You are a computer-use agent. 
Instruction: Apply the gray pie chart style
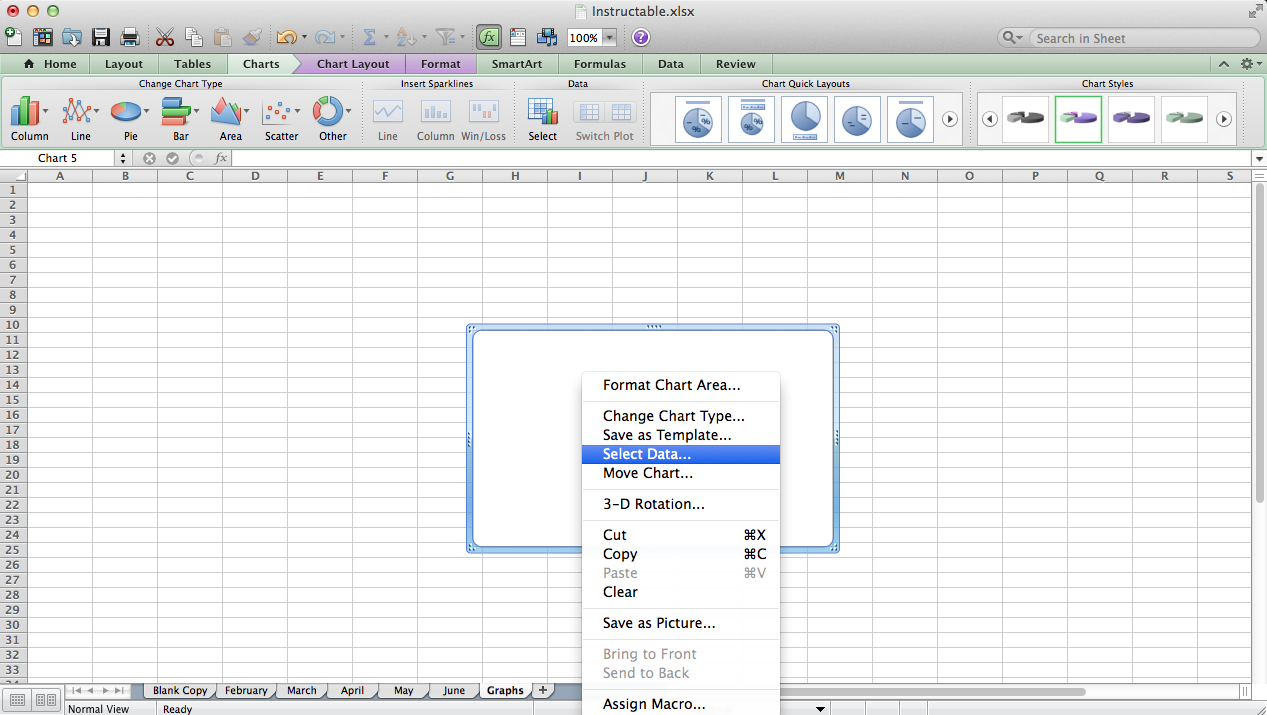click(1025, 119)
